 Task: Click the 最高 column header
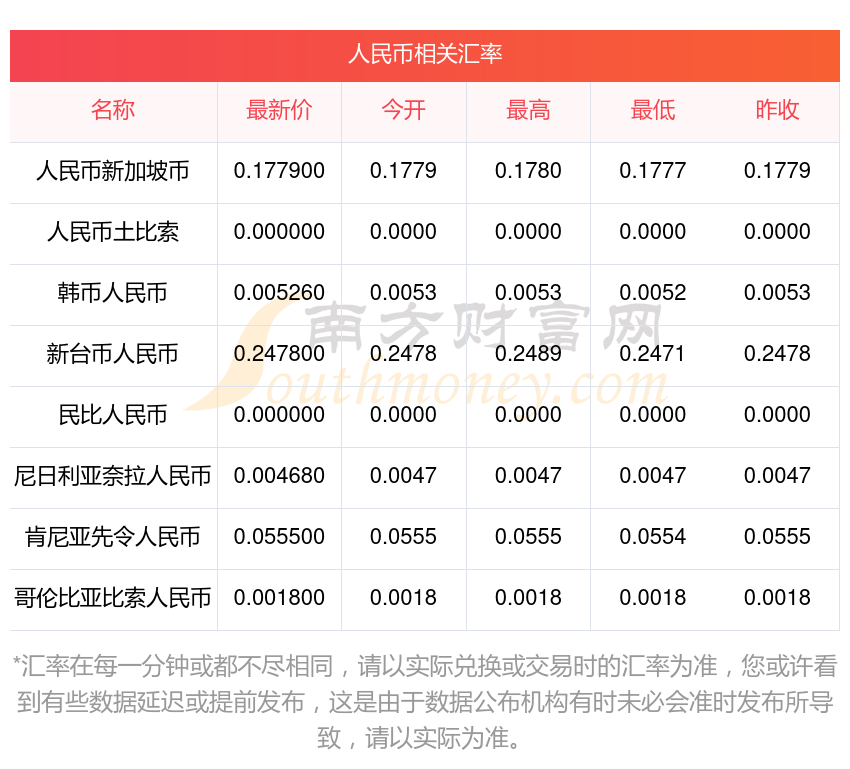[528, 110]
